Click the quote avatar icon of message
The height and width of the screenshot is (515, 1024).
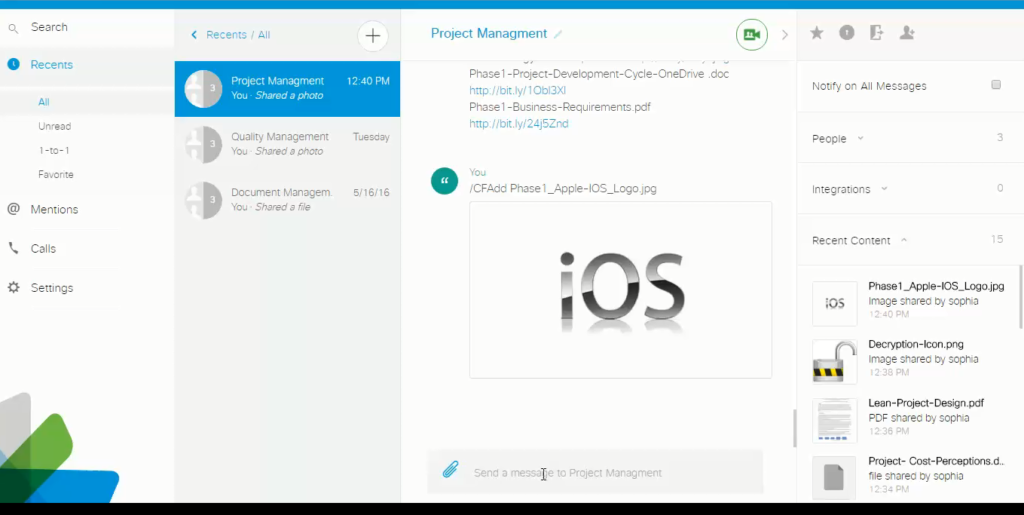tap(444, 181)
